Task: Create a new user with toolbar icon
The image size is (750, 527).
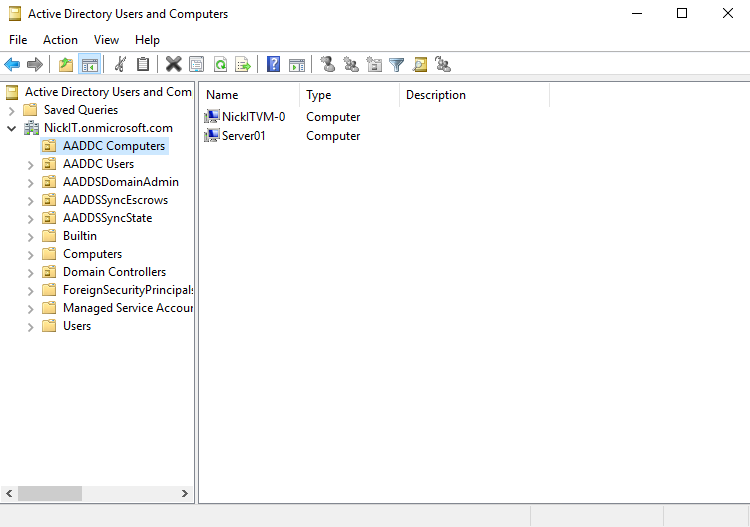Action: pos(327,64)
